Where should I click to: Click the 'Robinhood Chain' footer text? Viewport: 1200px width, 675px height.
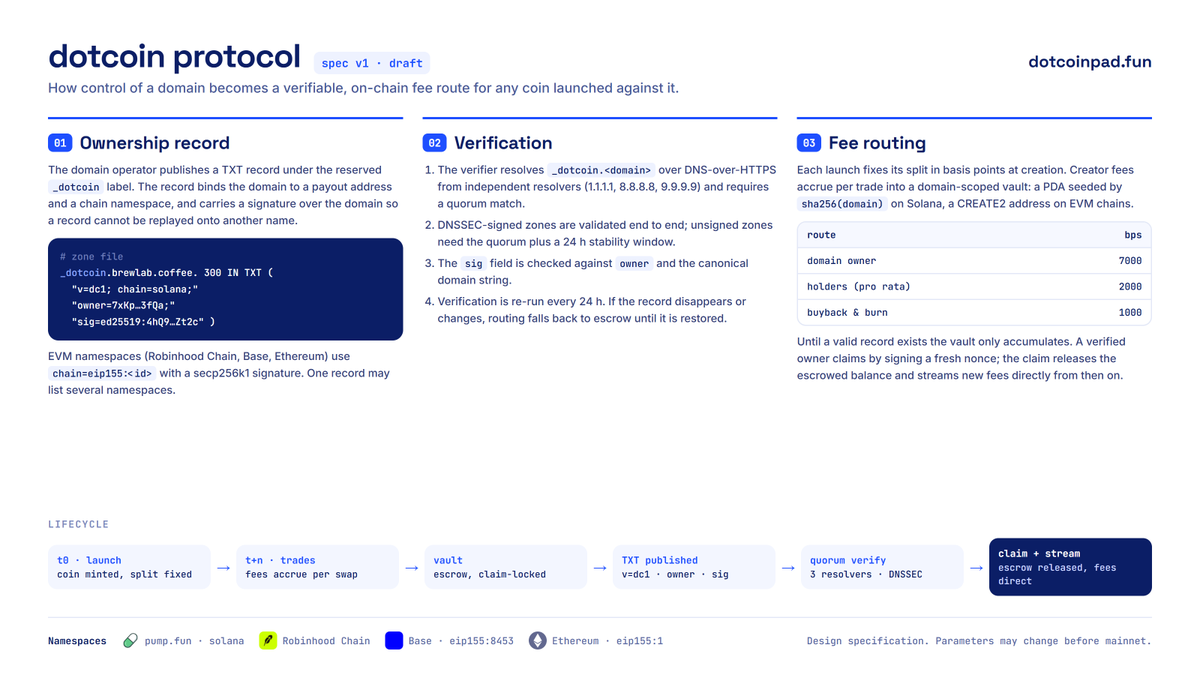(326, 641)
